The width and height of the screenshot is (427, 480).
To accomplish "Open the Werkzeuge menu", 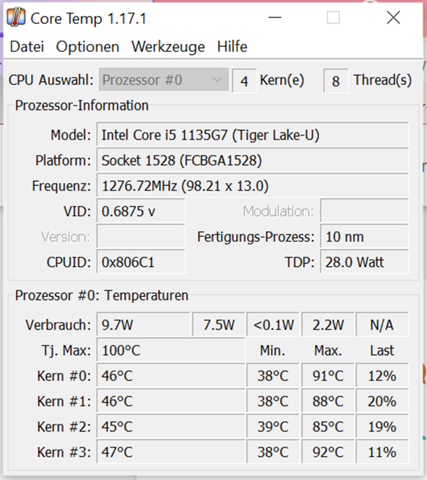I will [x=168, y=47].
